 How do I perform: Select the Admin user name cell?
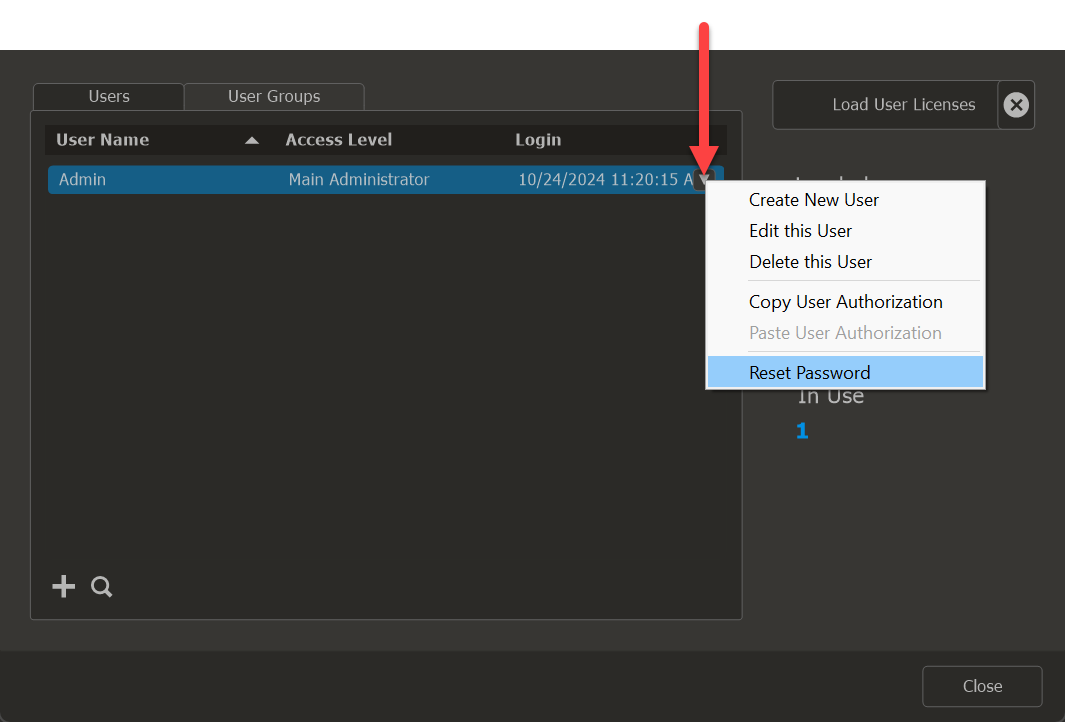pyautogui.click(x=82, y=179)
